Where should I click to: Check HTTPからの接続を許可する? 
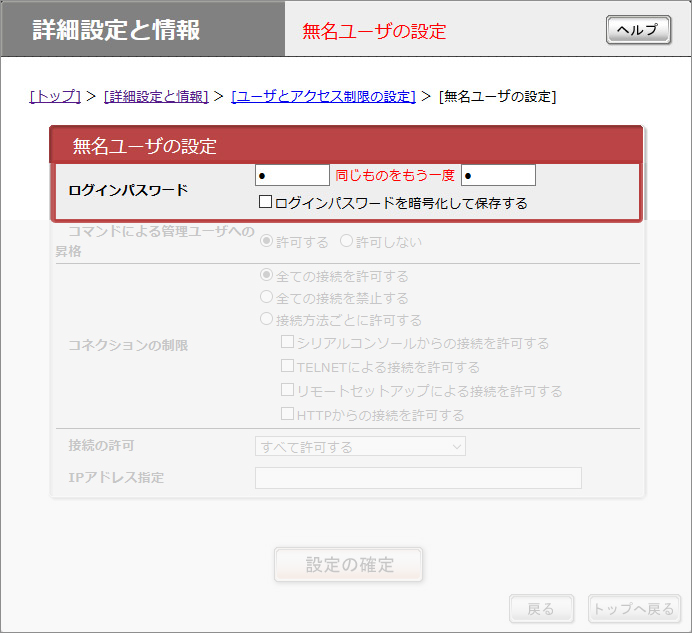288,414
